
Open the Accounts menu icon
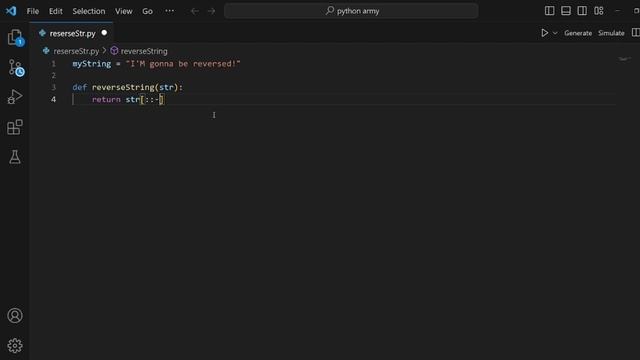[x=15, y=316]
